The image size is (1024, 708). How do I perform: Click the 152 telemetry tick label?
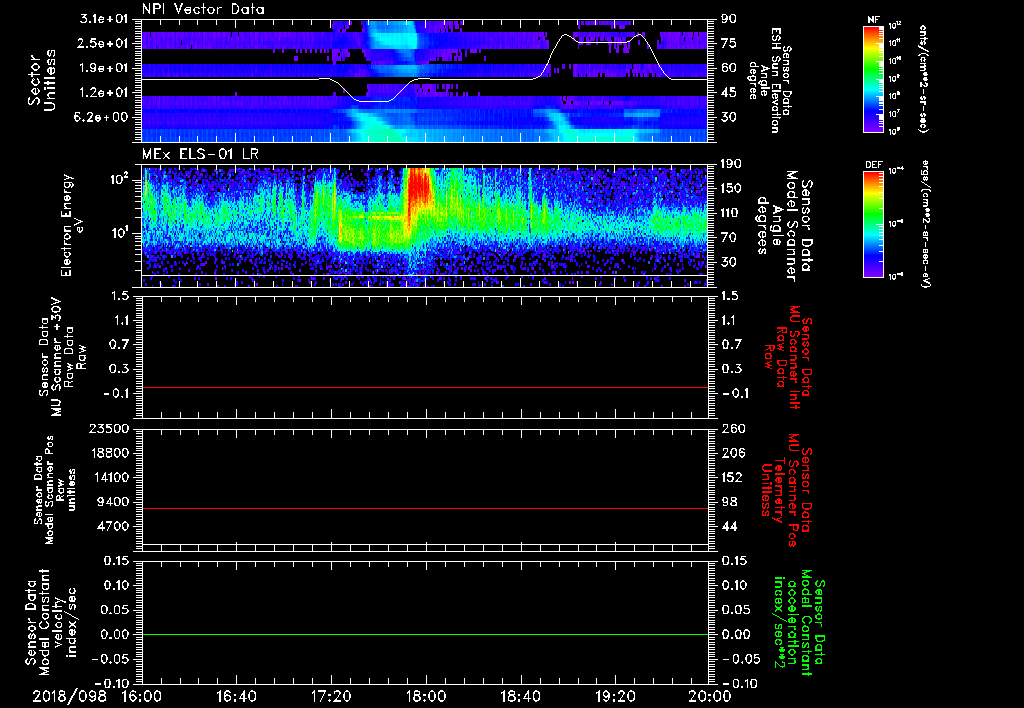point(731,477)
